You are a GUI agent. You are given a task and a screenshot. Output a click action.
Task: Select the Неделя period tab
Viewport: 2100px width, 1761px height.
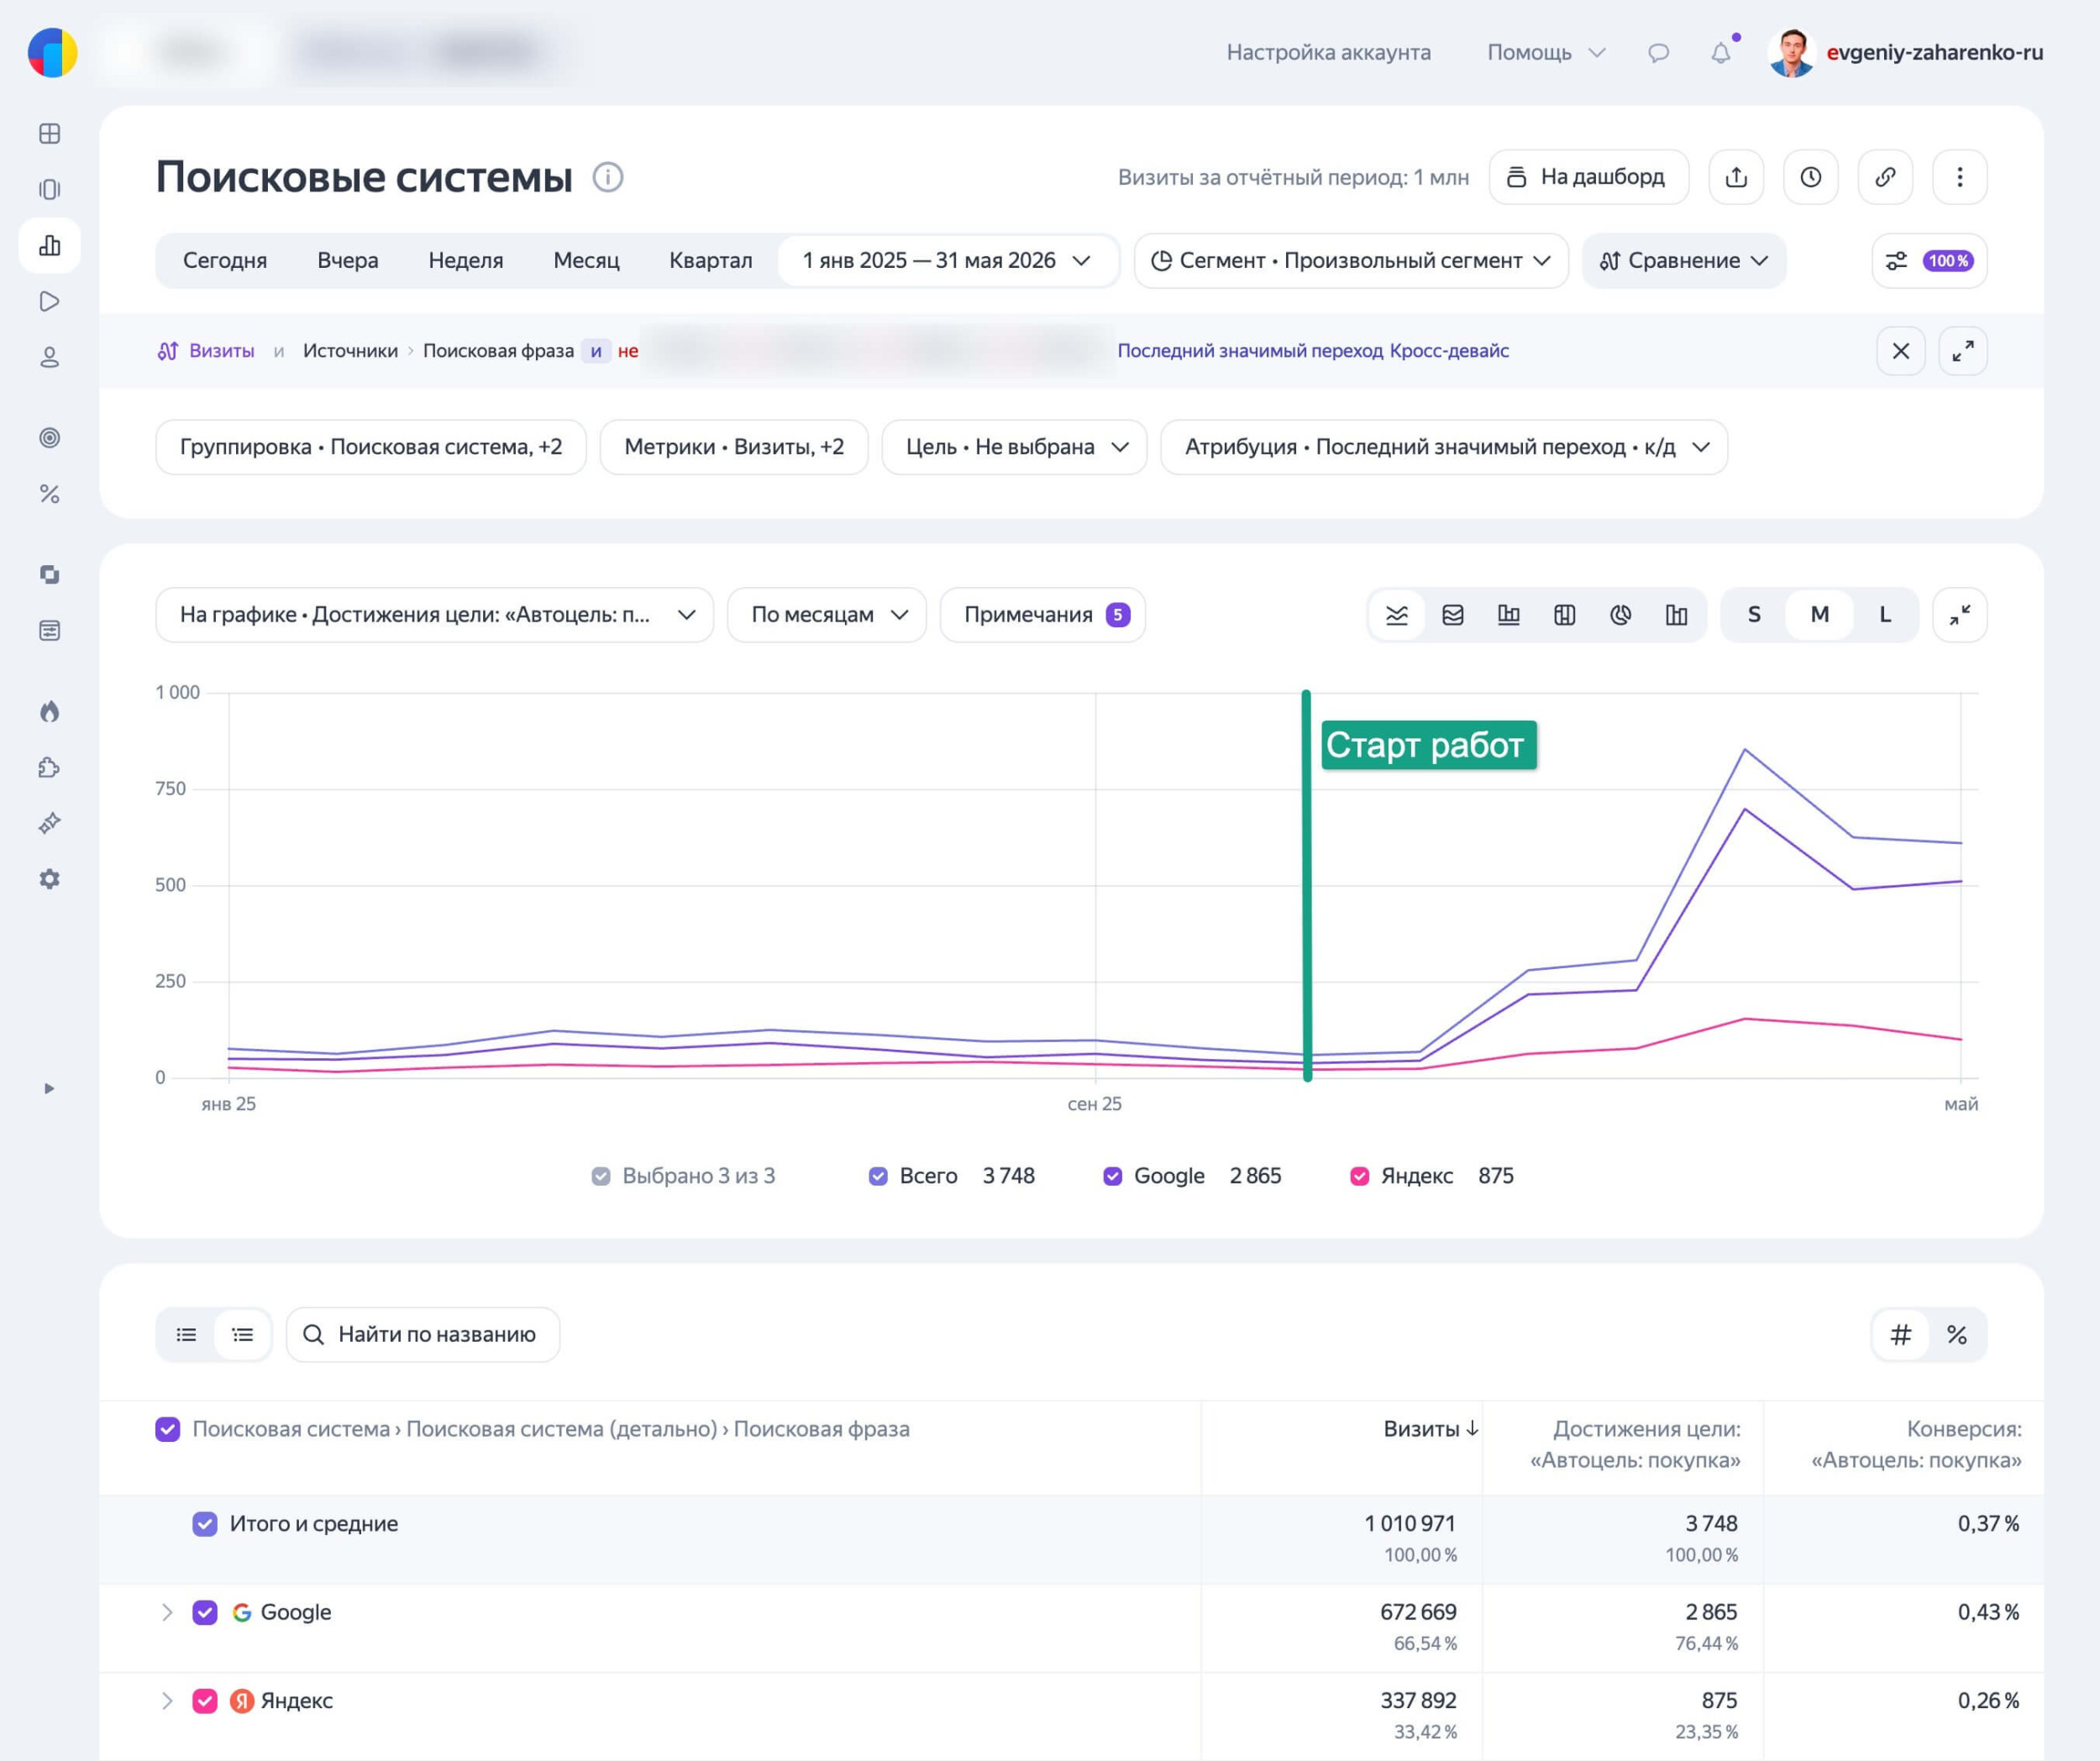[466, 261]
